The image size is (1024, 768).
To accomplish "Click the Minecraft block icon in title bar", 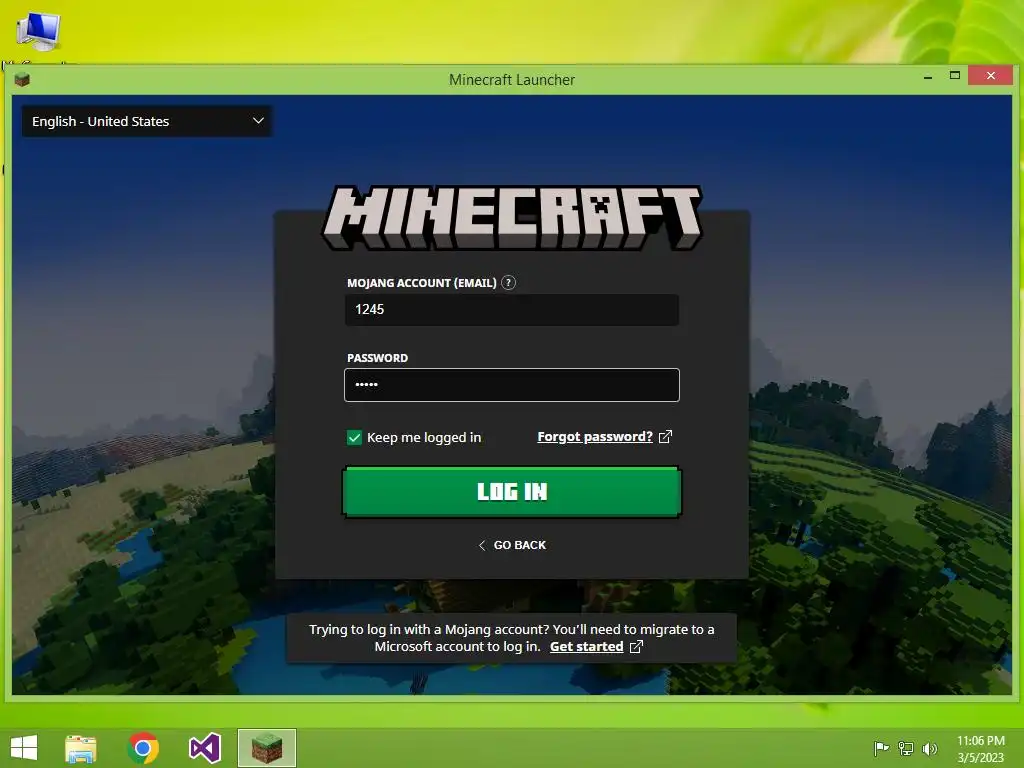I will (x=22, y=80).
